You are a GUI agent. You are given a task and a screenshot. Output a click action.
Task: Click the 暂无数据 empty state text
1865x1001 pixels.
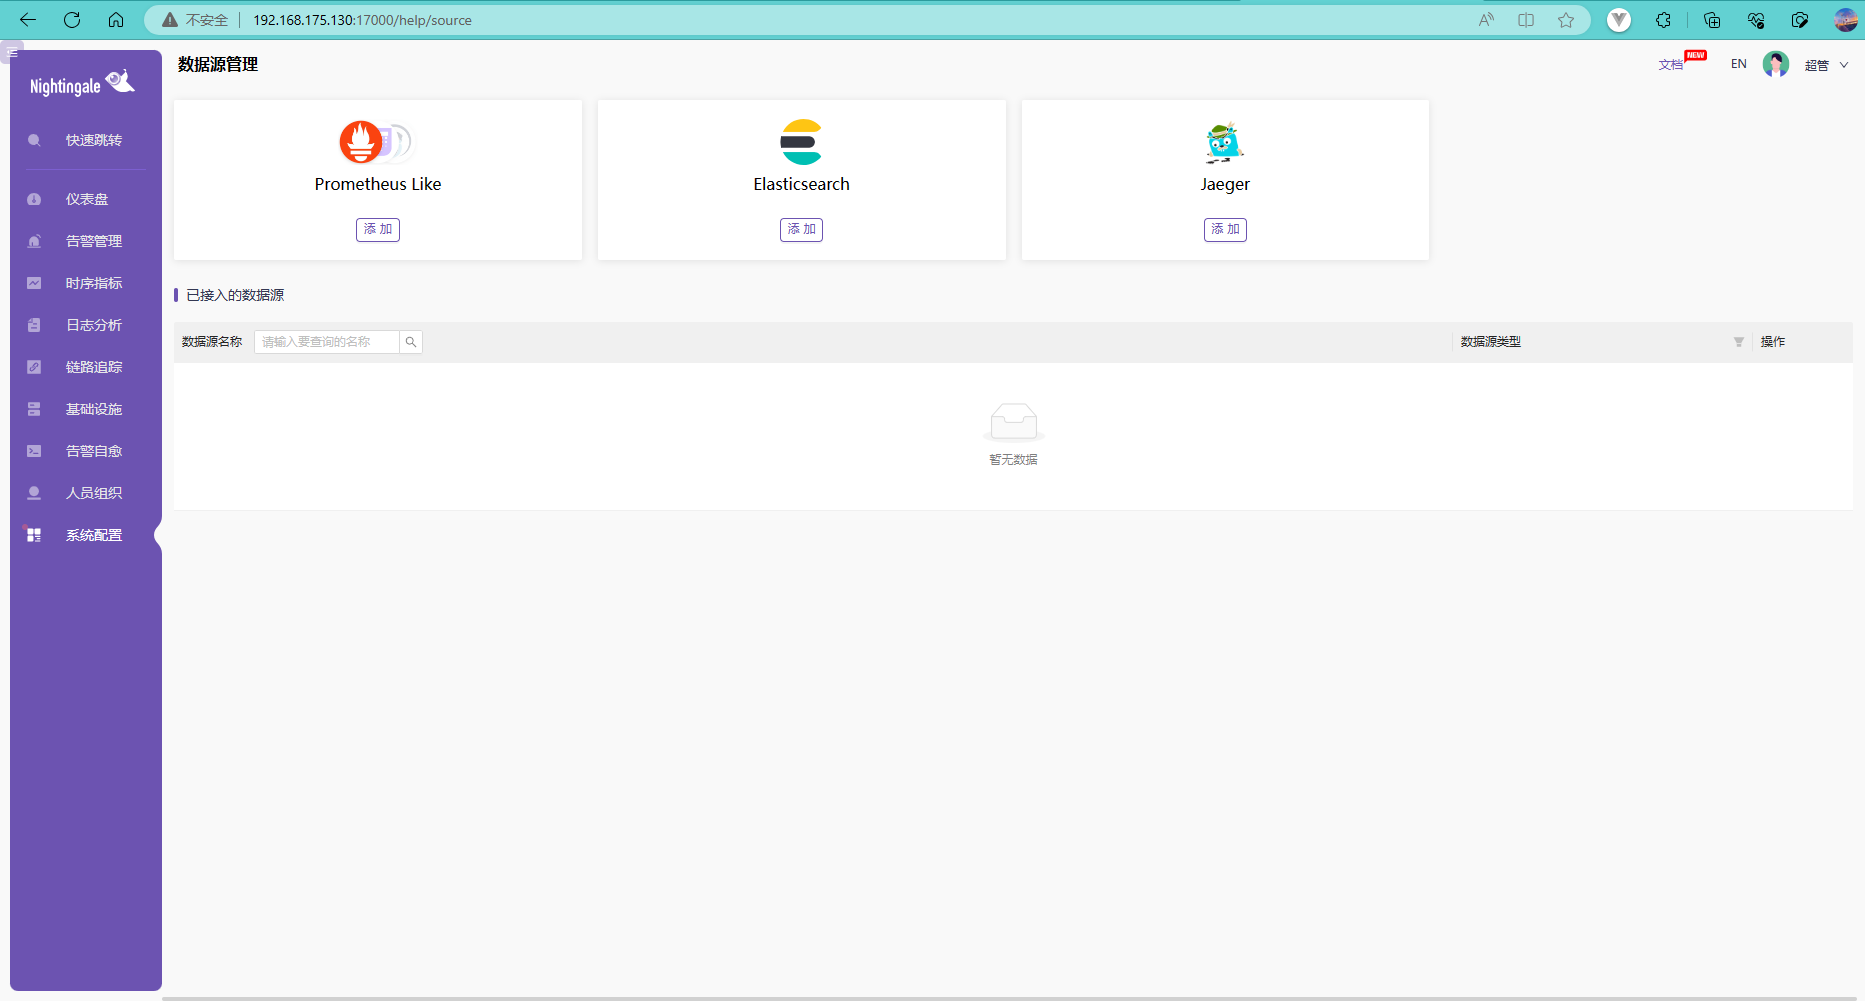1013,460
